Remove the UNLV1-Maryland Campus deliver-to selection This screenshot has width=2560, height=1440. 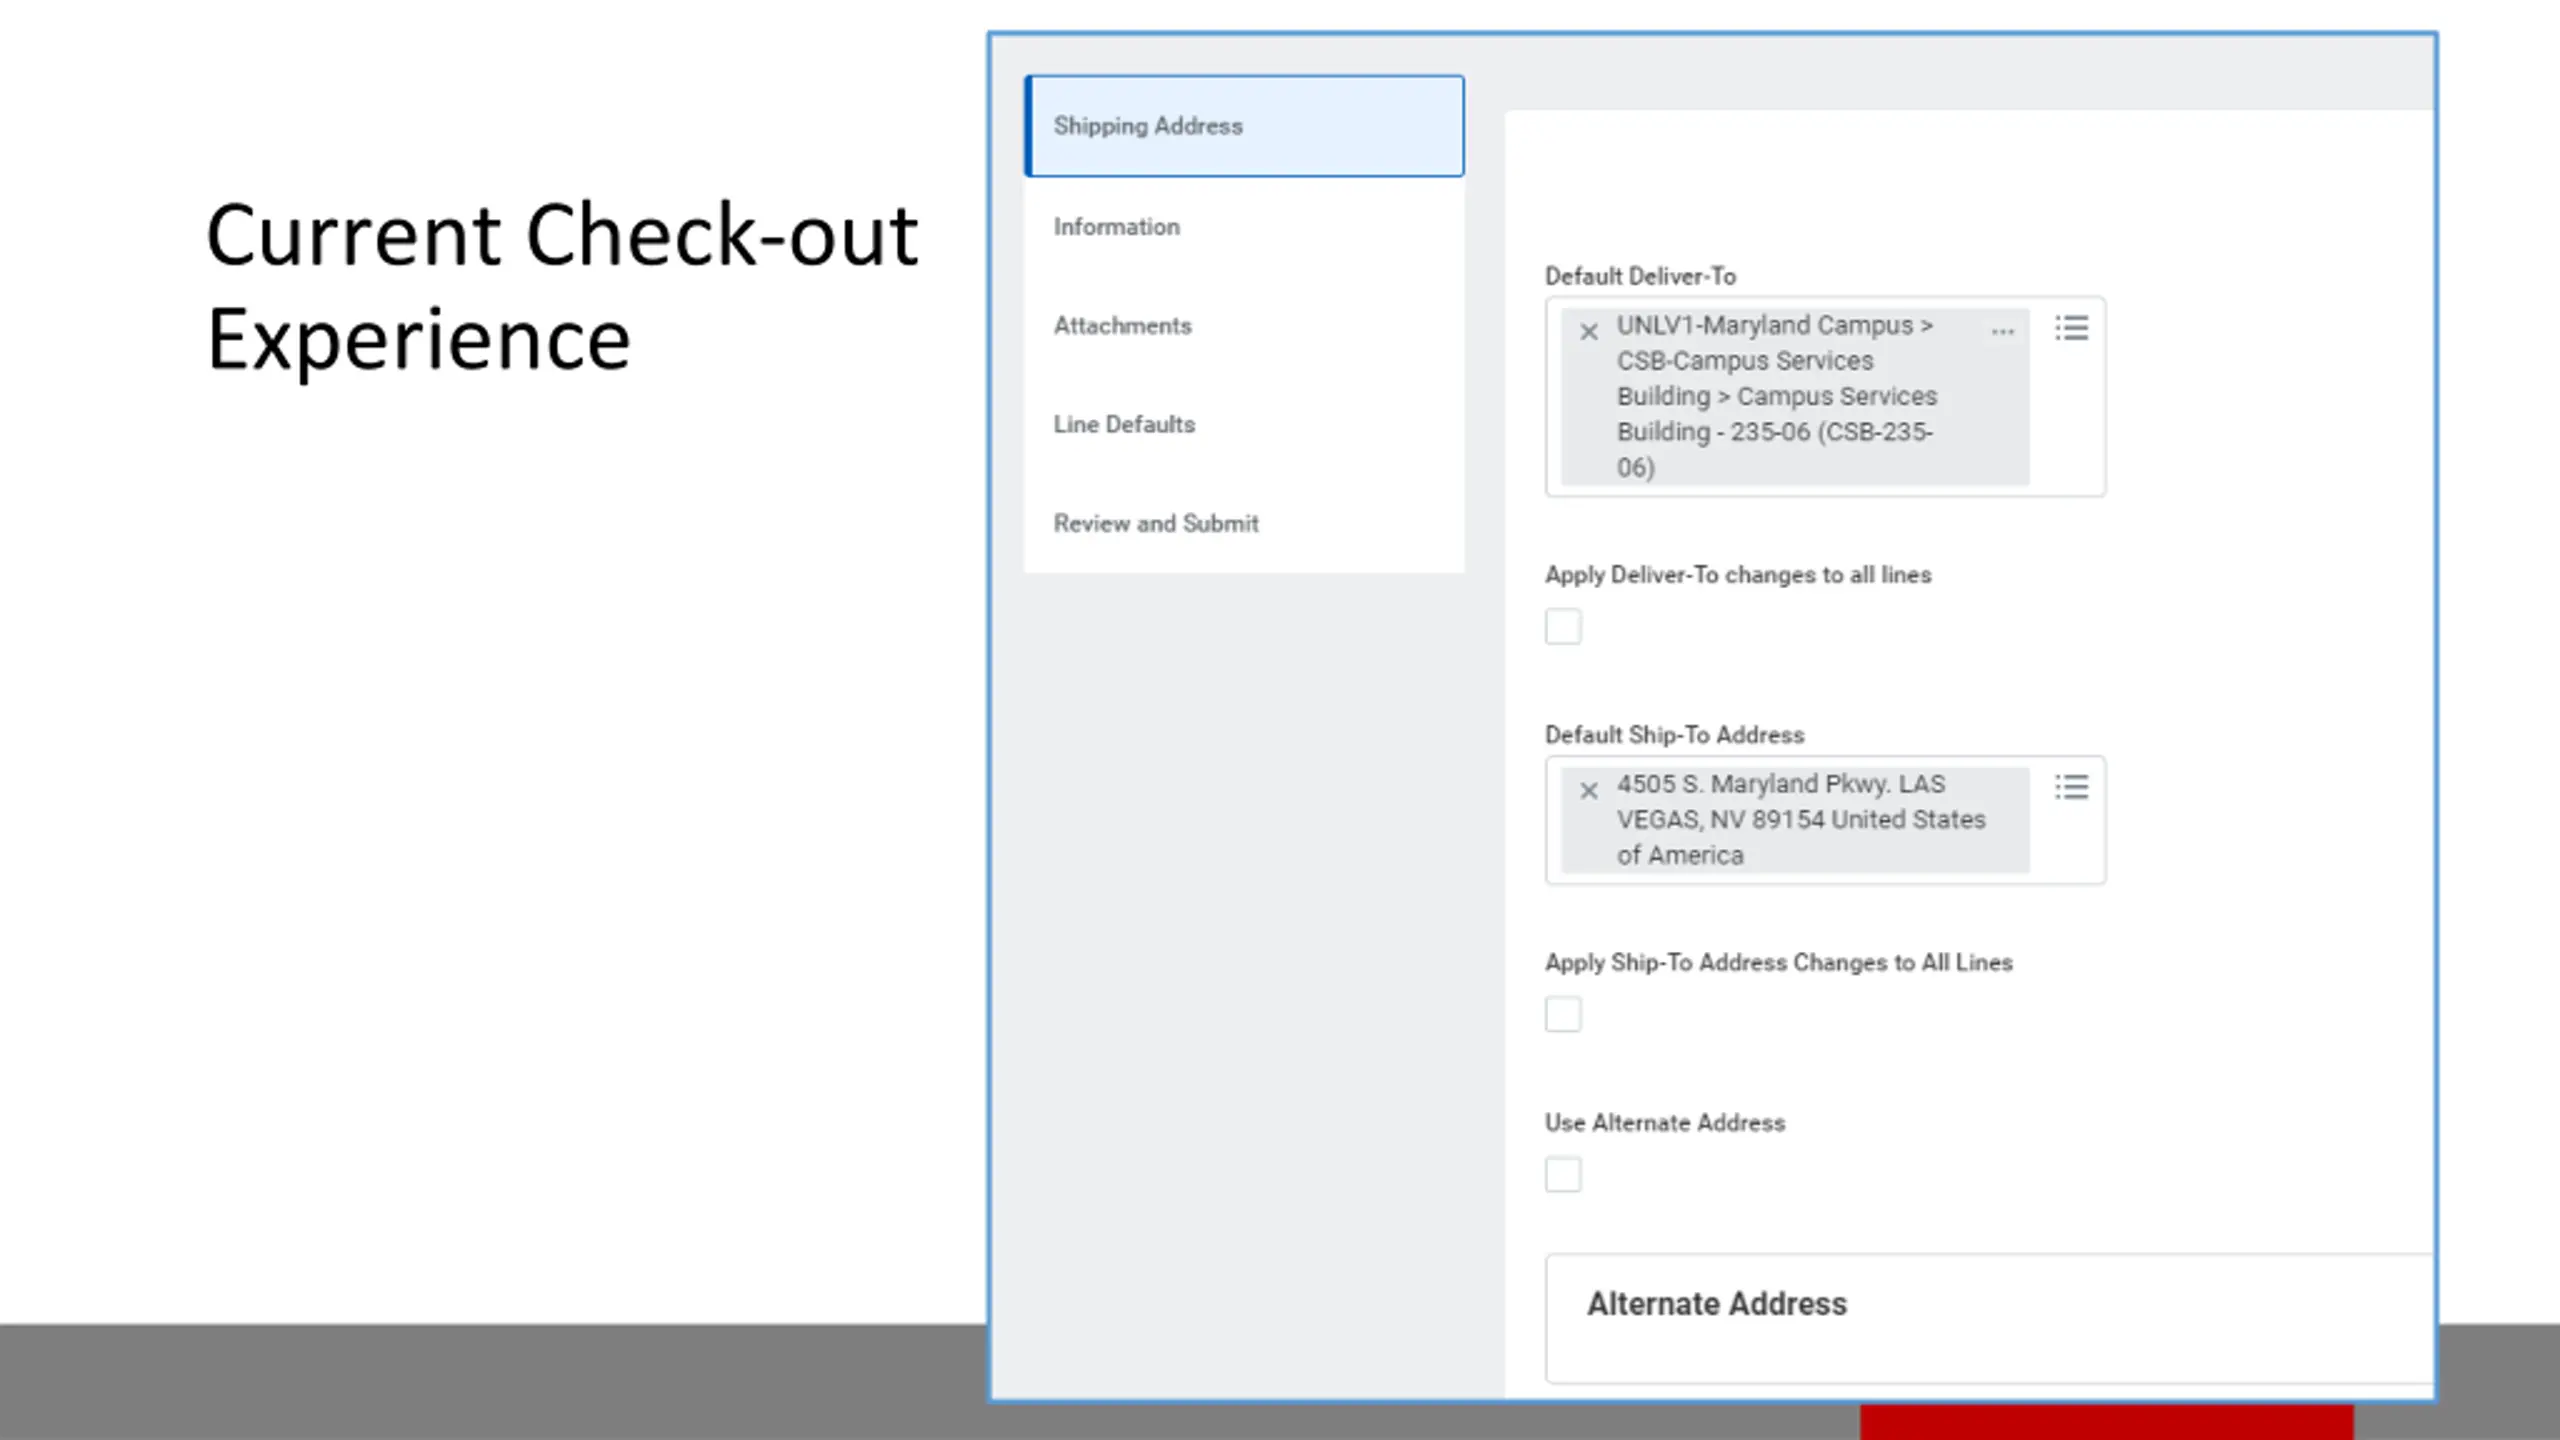click(1588, 332)
